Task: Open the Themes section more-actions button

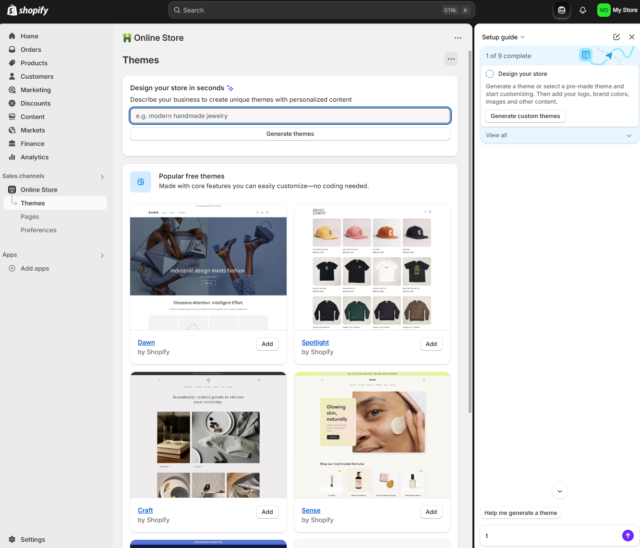Action: 451,59
